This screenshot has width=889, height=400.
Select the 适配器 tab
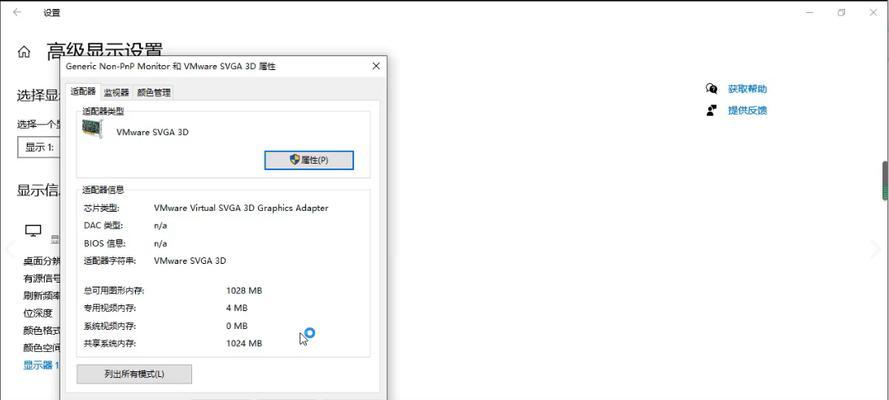click(83, 92)
